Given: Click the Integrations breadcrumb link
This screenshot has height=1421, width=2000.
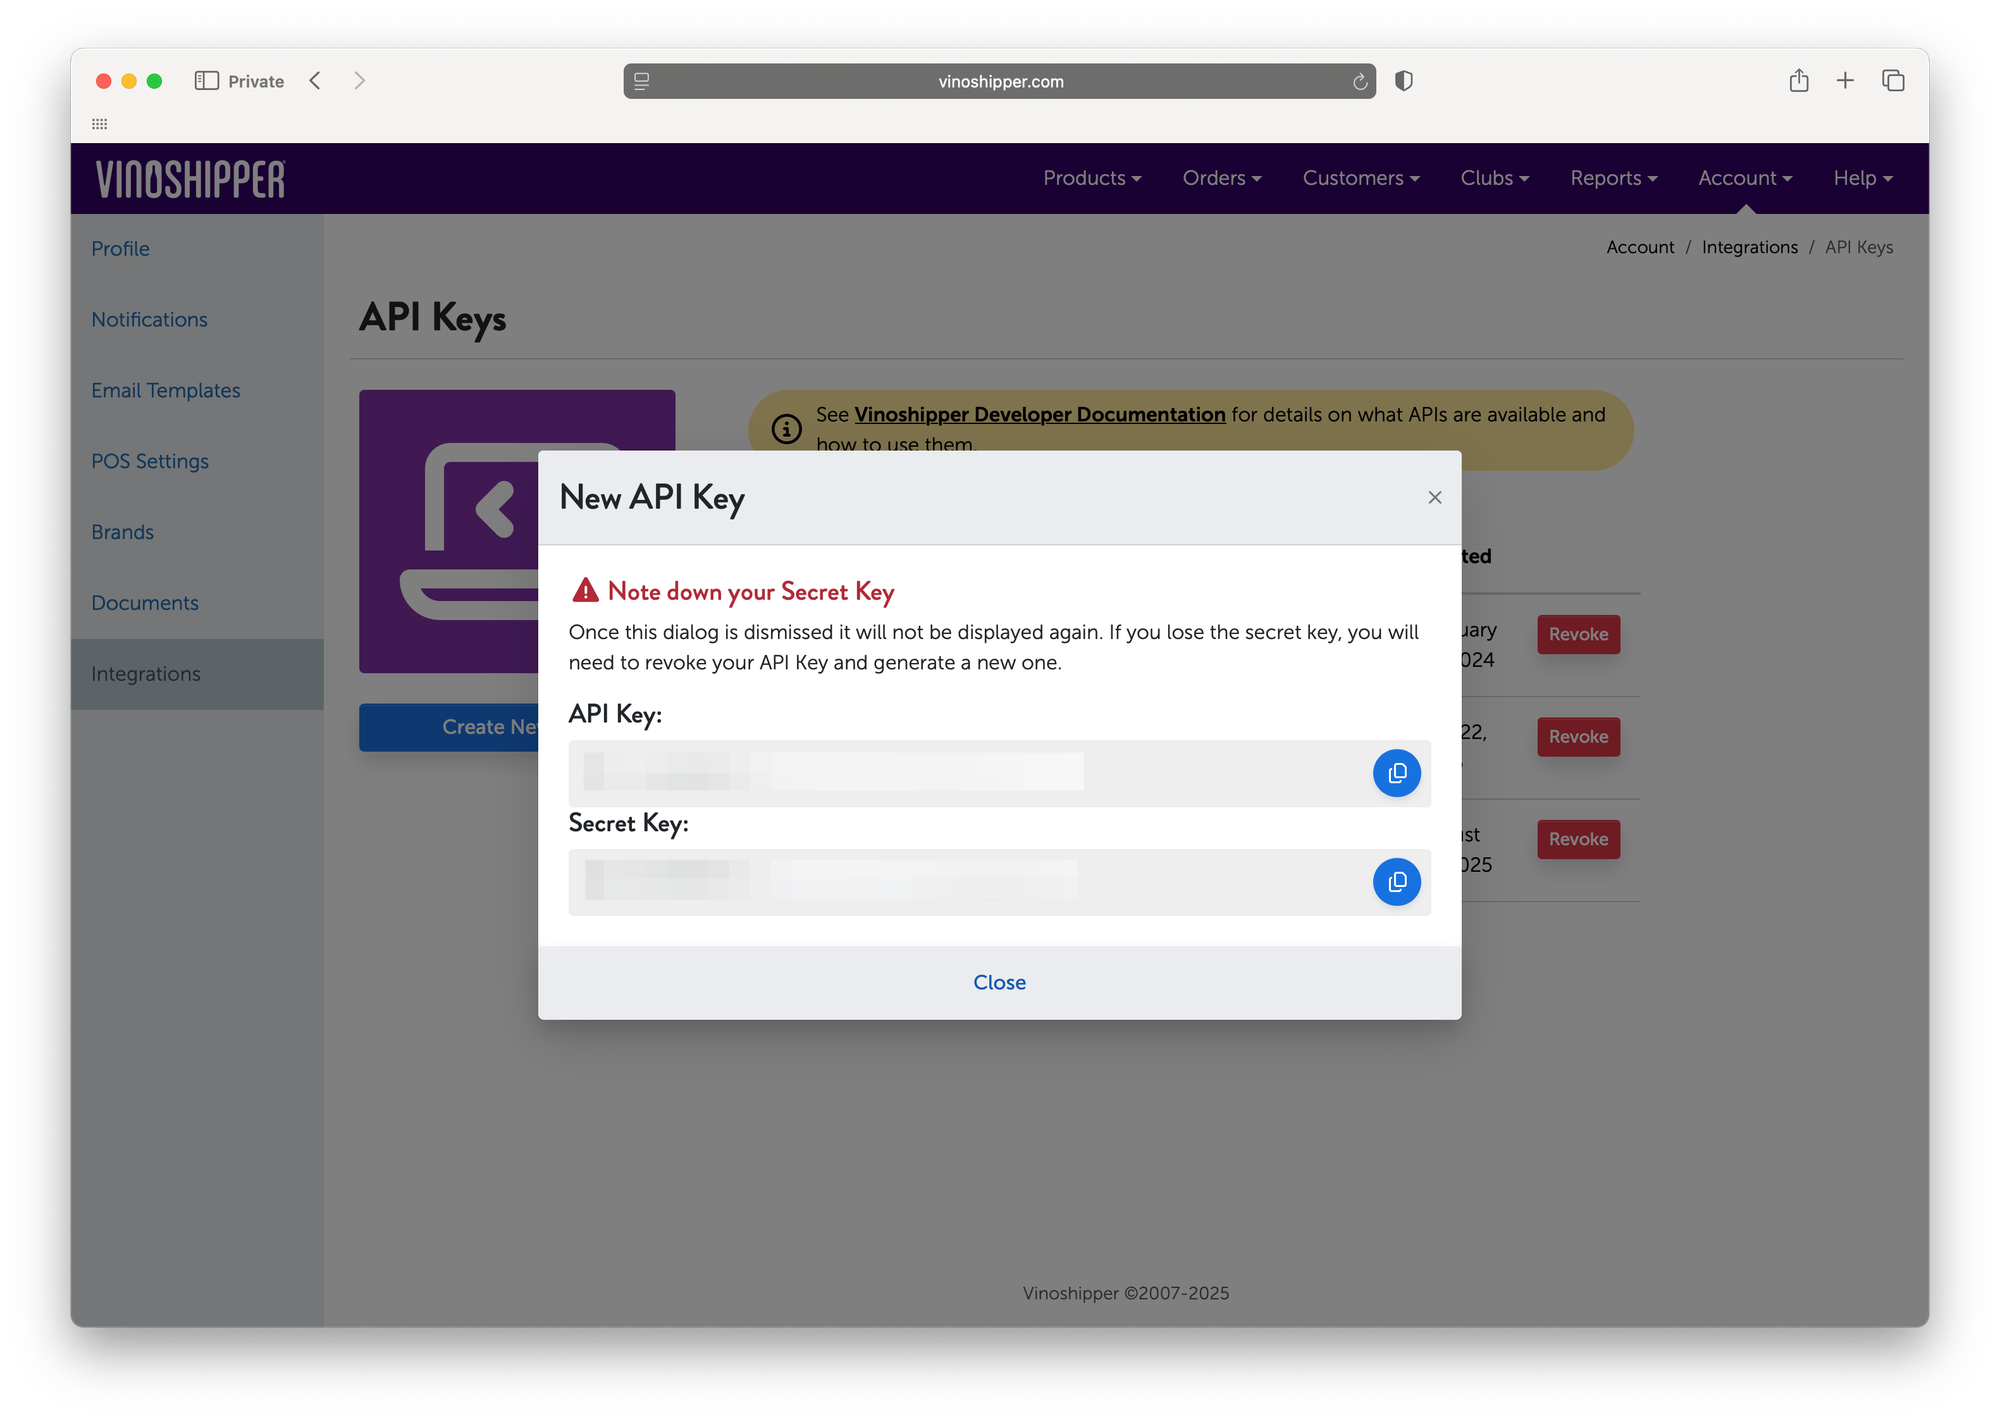Looking at the screenshot, I should coord(1749,247).
